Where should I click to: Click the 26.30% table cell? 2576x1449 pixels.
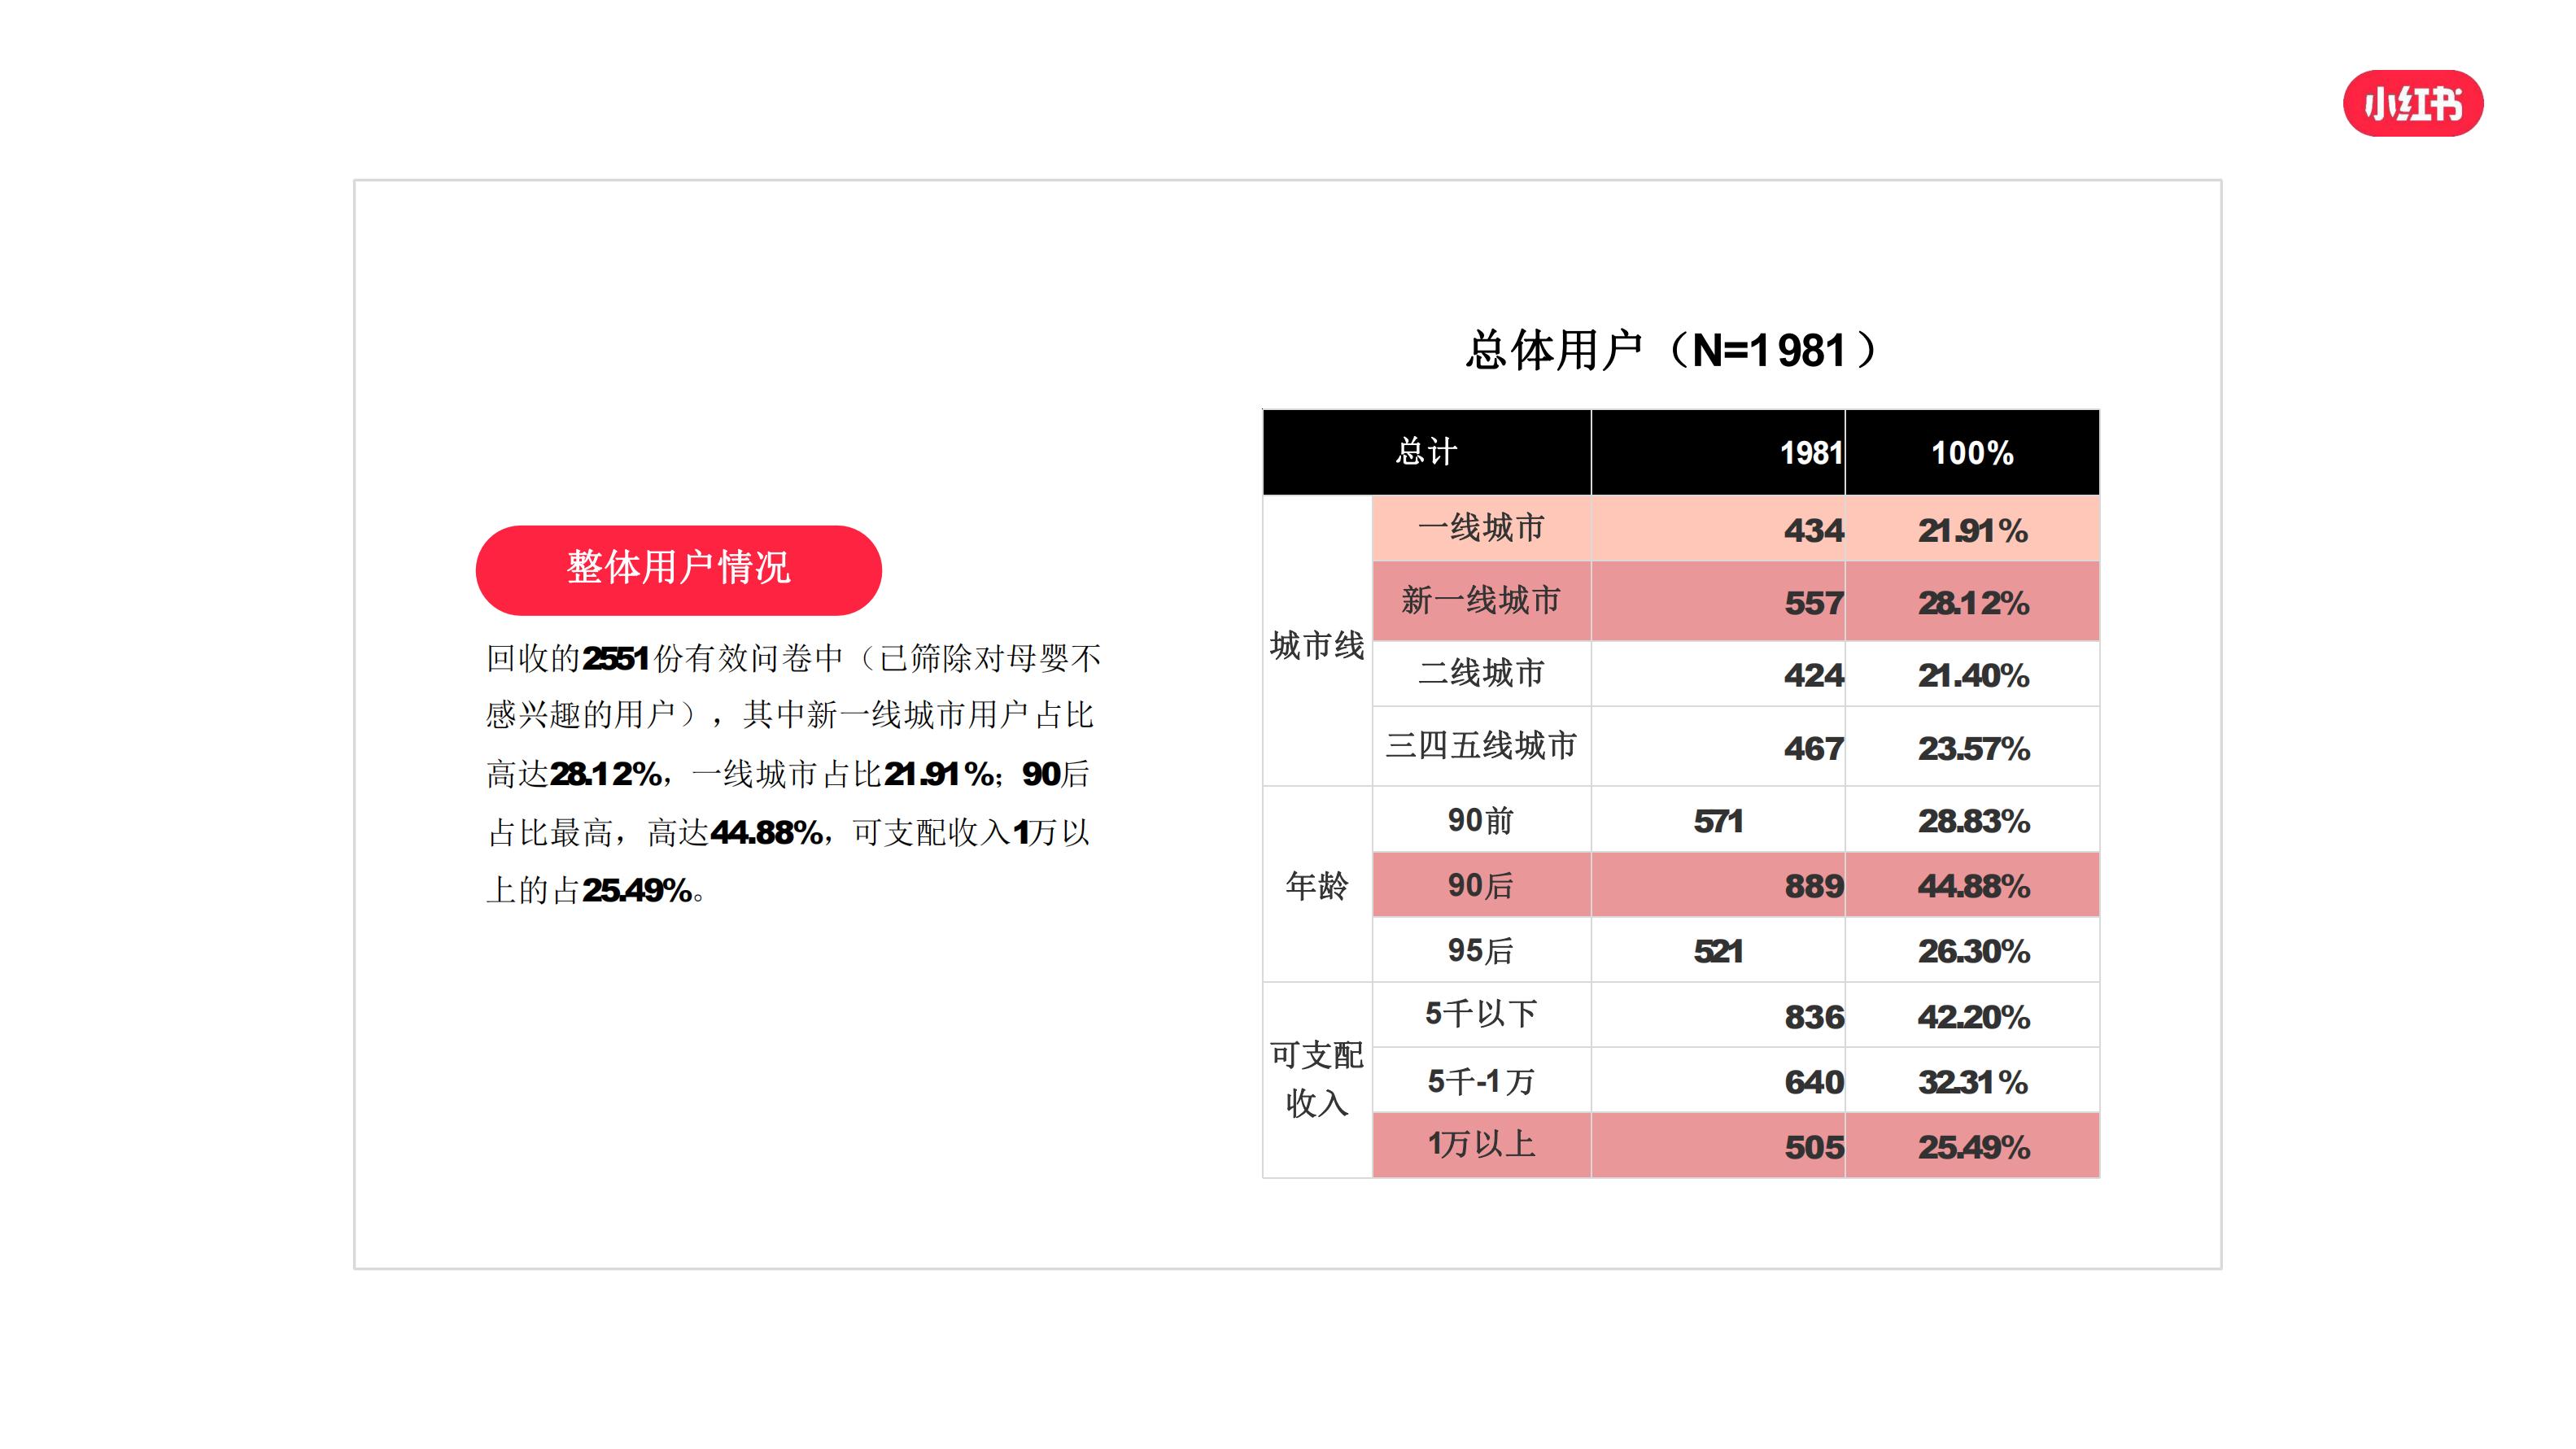click(1971, 949)
